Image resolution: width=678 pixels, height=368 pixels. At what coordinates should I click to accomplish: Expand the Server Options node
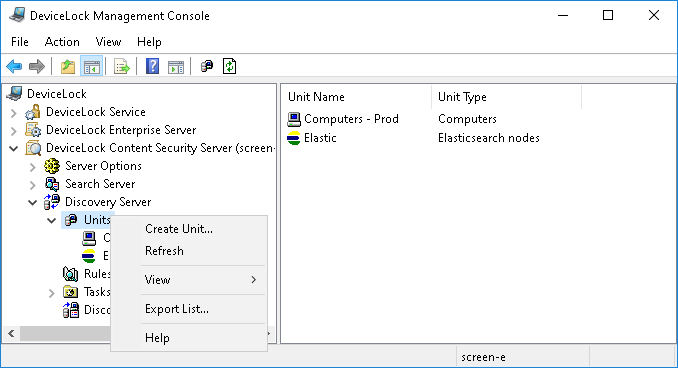32,167
